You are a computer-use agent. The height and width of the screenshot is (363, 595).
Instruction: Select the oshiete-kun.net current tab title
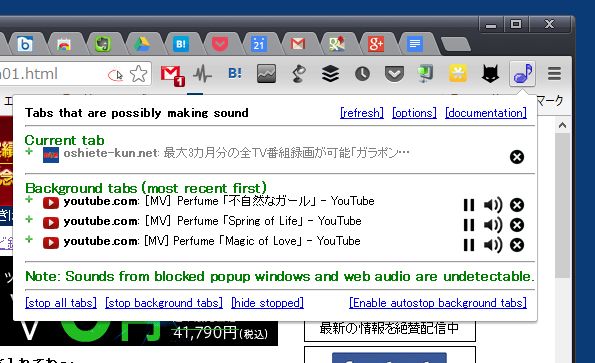coord(236,153)
